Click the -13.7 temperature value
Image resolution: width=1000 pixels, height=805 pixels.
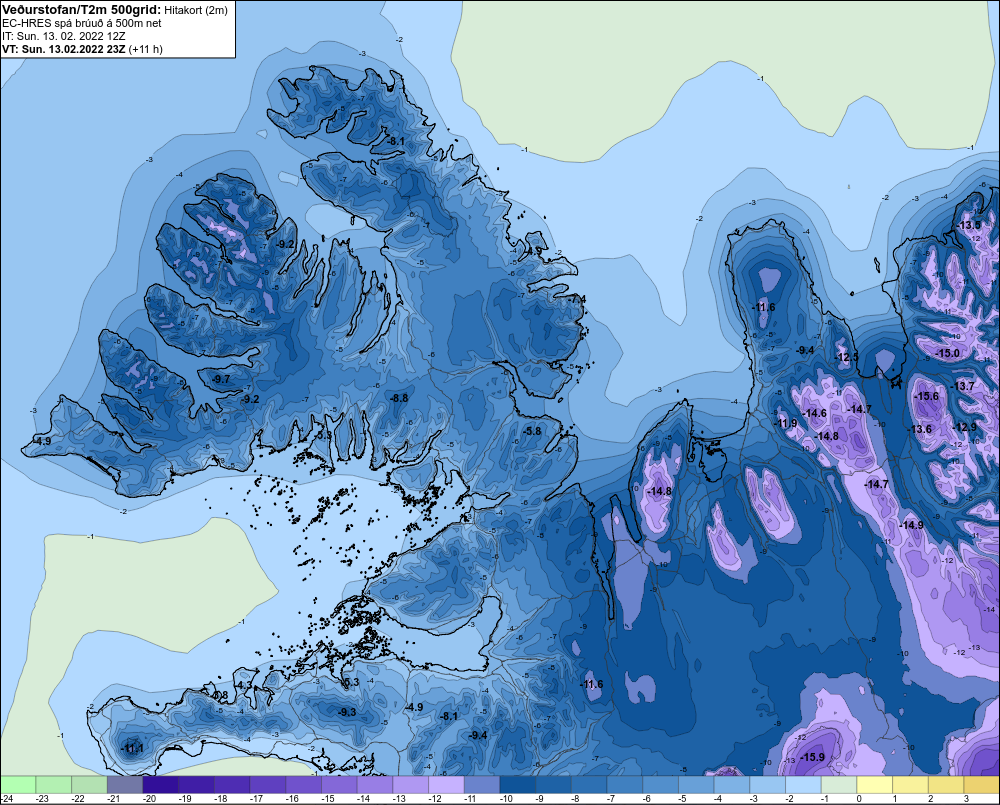tap(963, 386)
